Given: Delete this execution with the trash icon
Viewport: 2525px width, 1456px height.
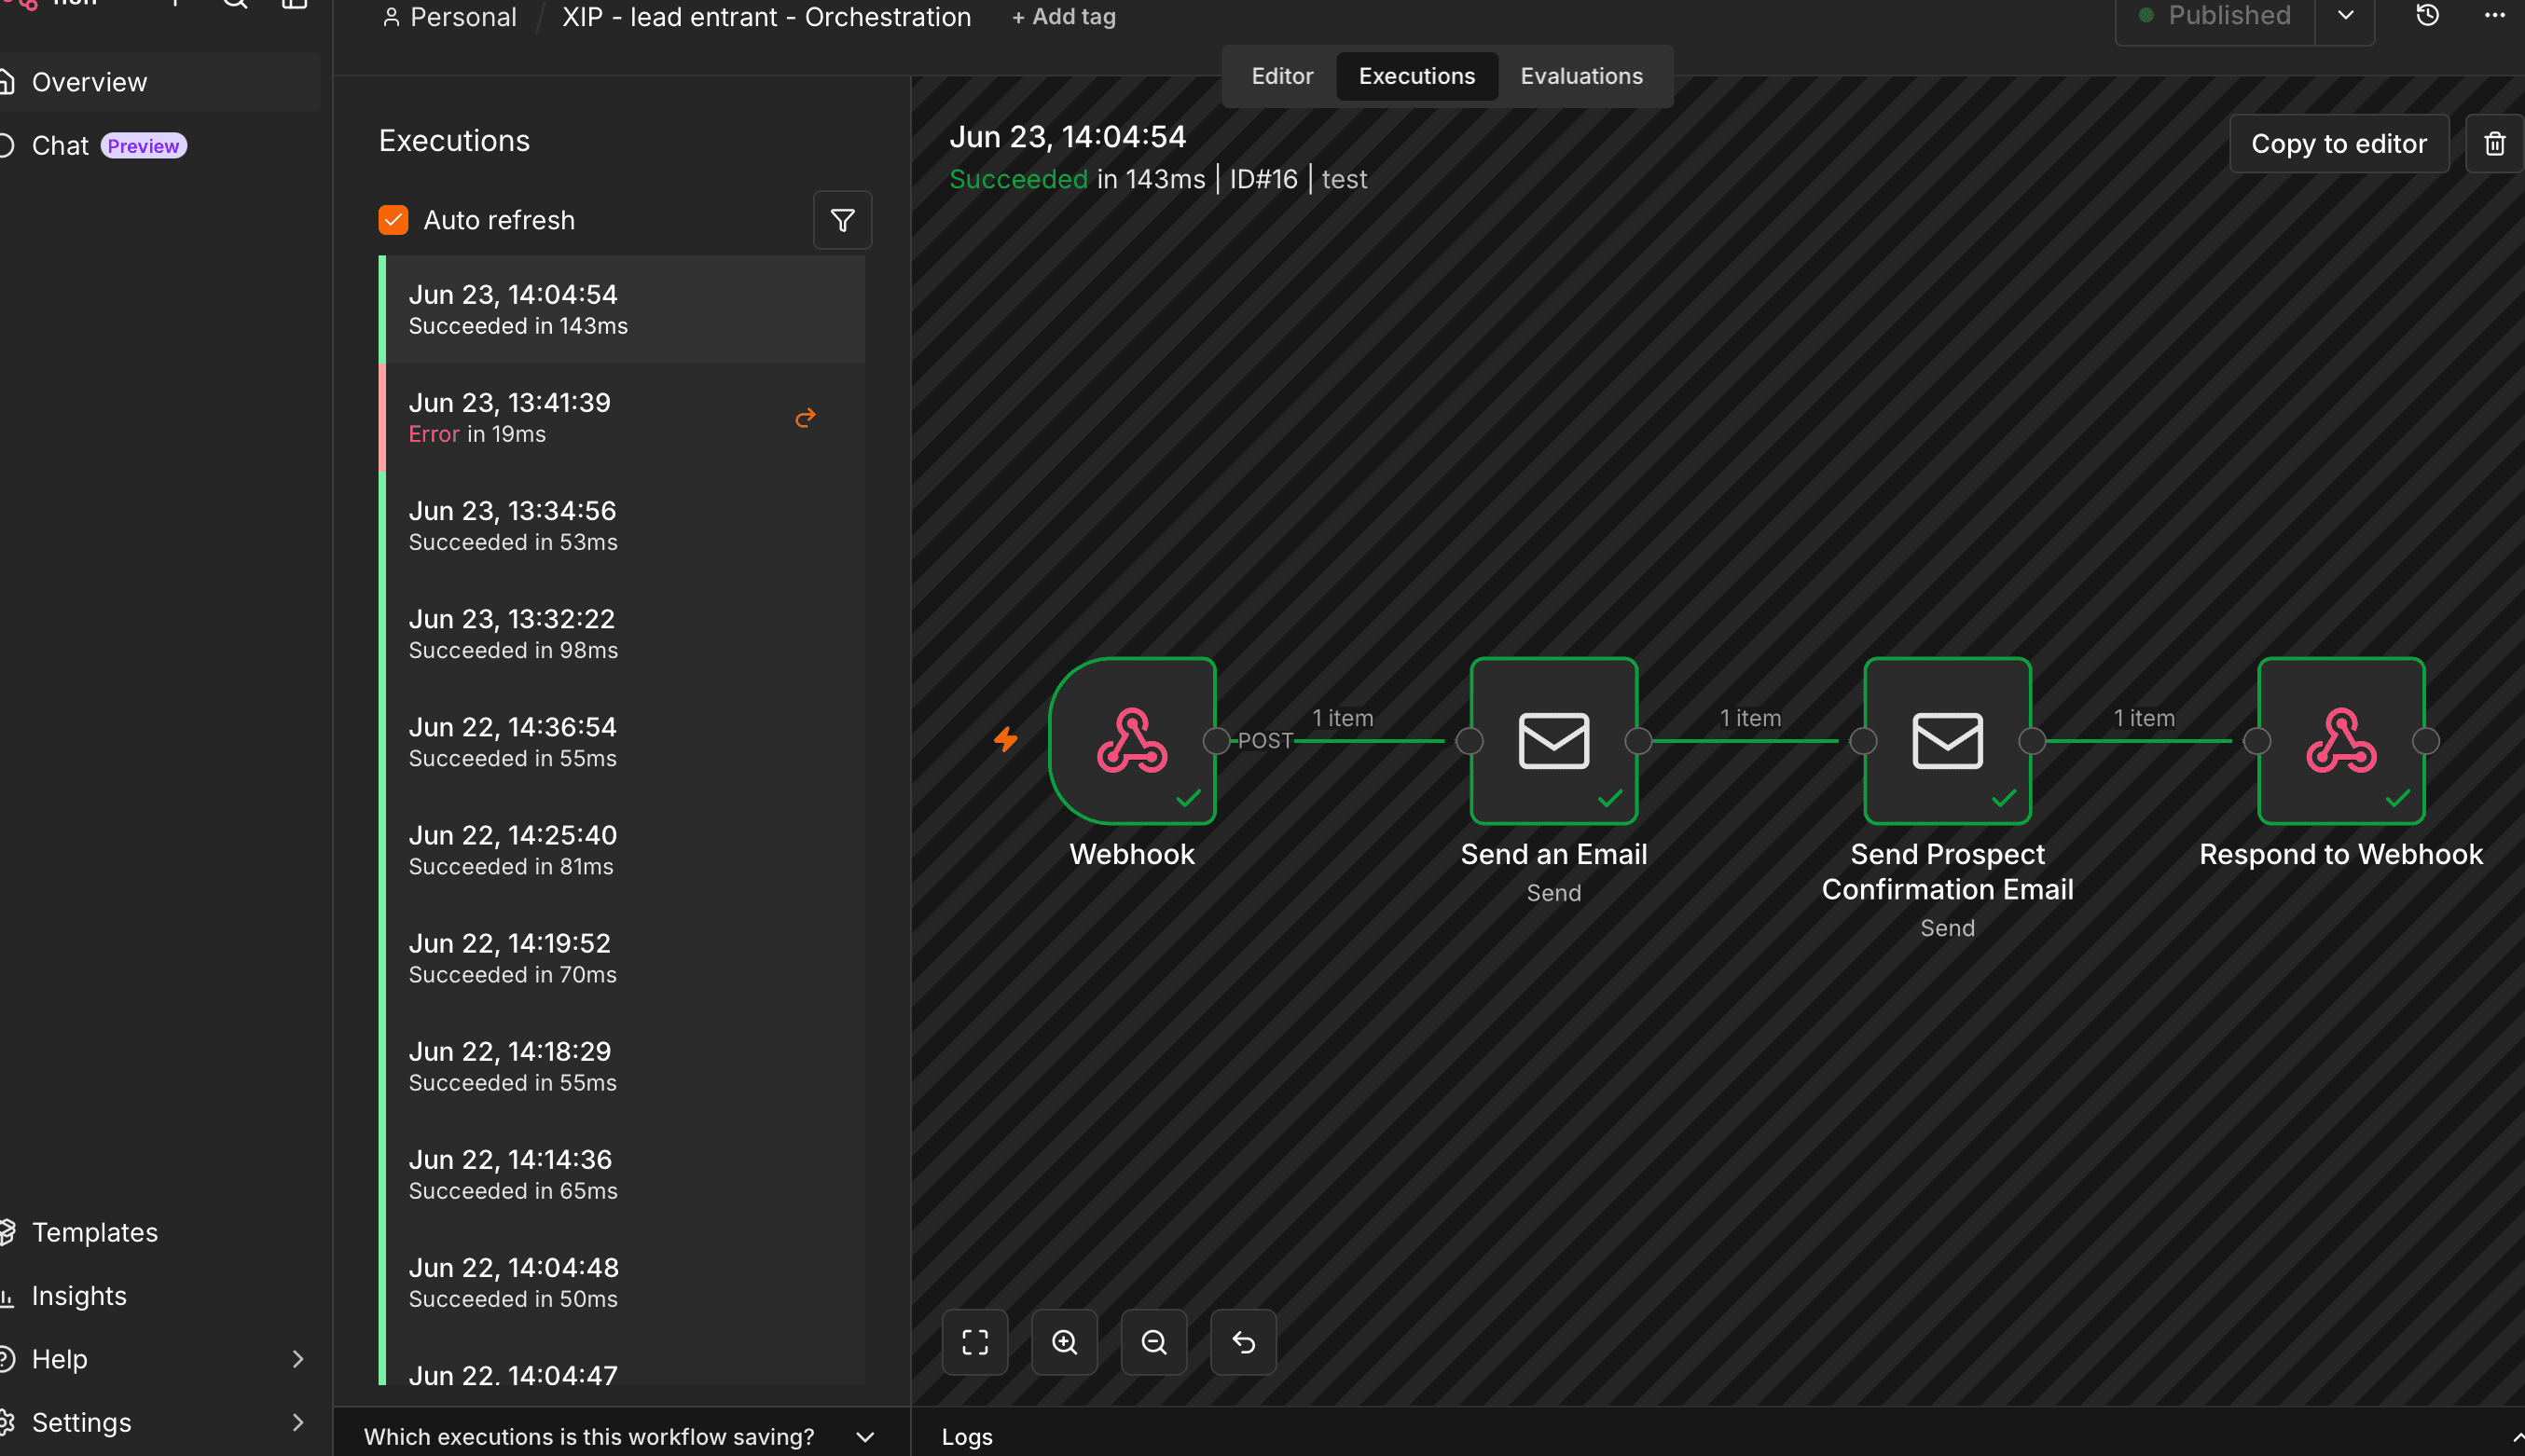Looking at the screenshot, I should click(2494, 144).
